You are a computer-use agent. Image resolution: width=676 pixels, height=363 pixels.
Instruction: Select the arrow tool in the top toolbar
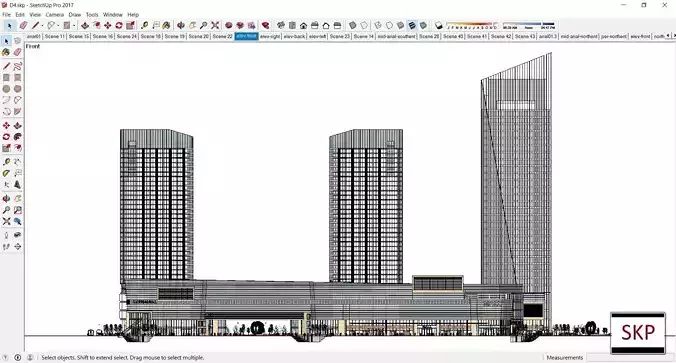coord(9,25)
